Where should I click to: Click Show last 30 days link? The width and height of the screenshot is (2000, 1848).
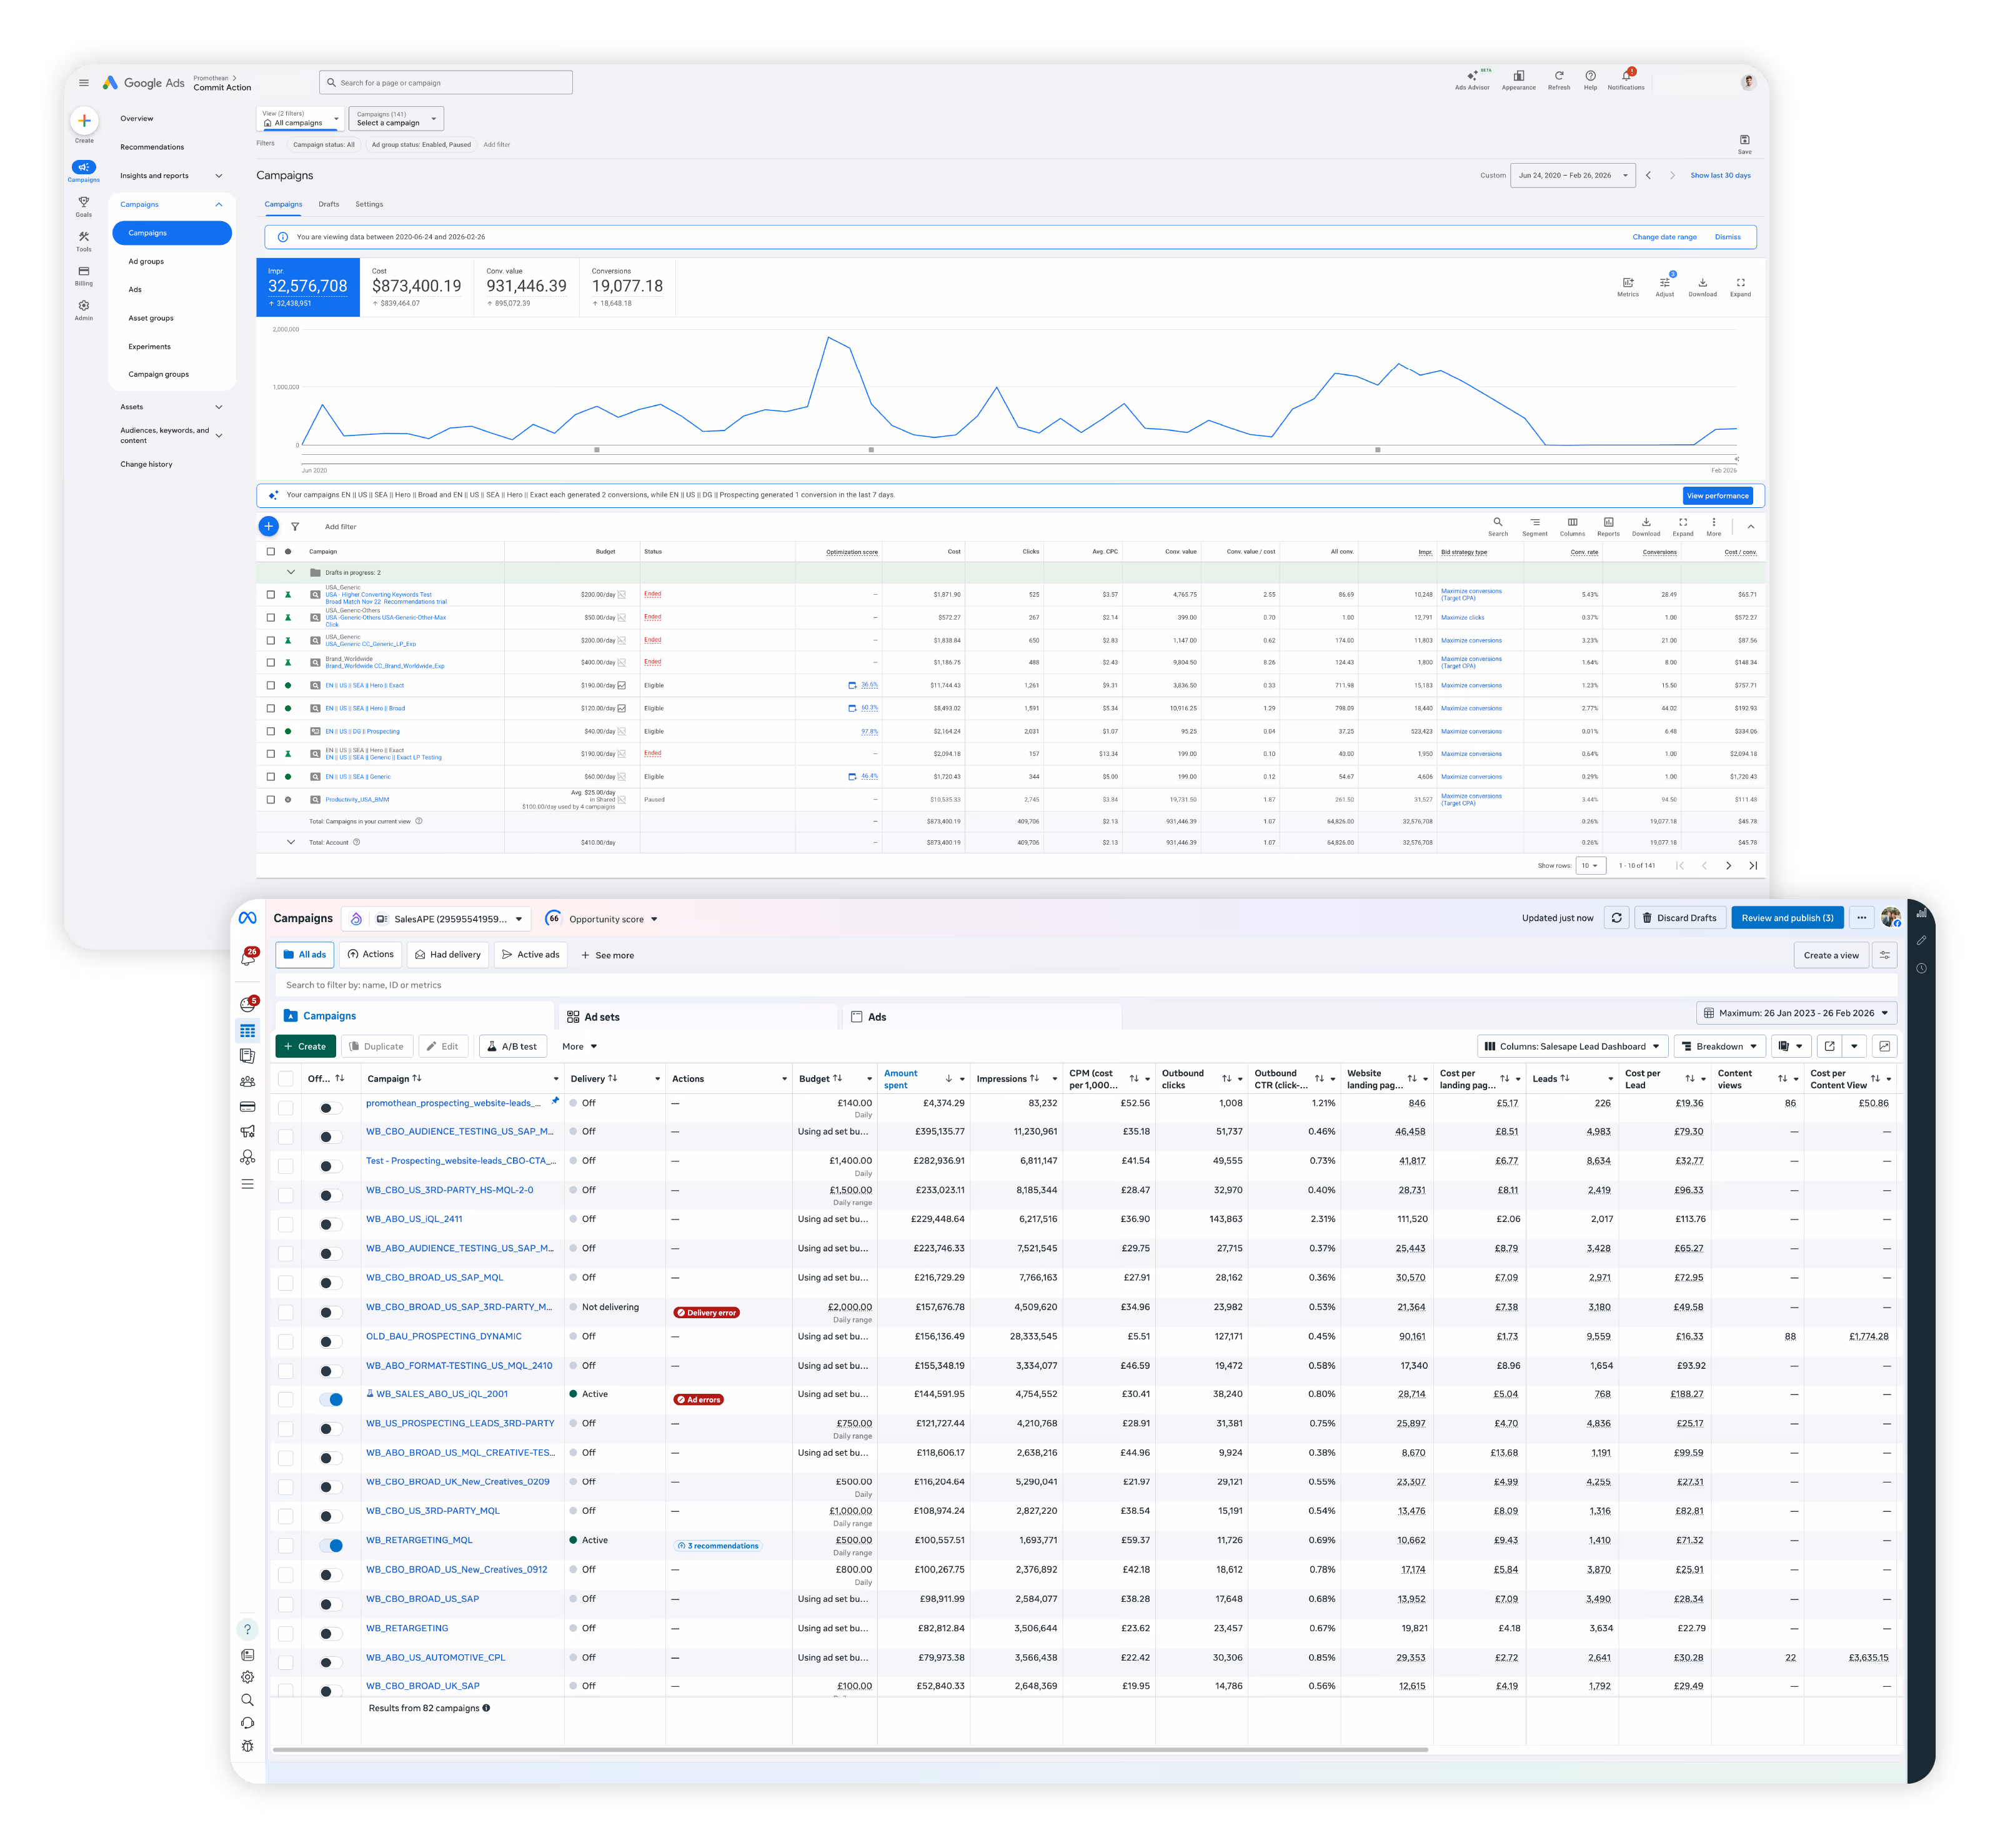1720,175
